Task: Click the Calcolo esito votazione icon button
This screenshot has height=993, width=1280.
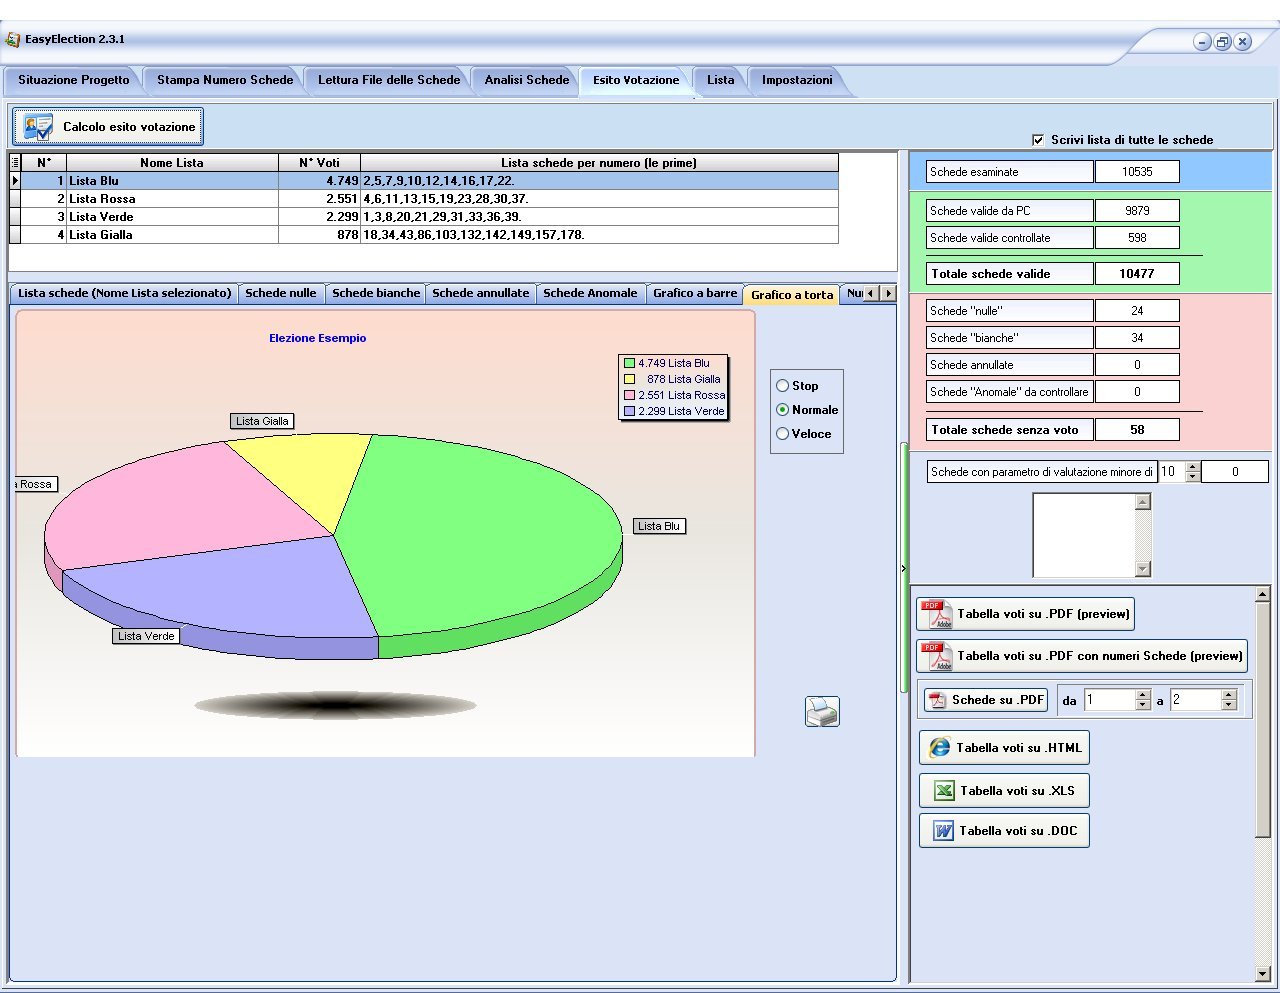Action: [108, 127]
